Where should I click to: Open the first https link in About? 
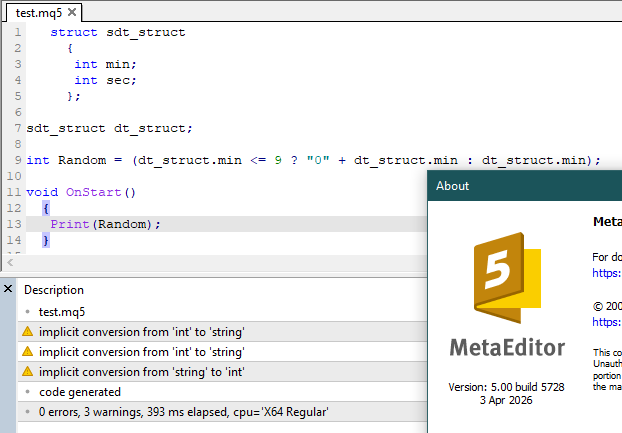point(607,271)
